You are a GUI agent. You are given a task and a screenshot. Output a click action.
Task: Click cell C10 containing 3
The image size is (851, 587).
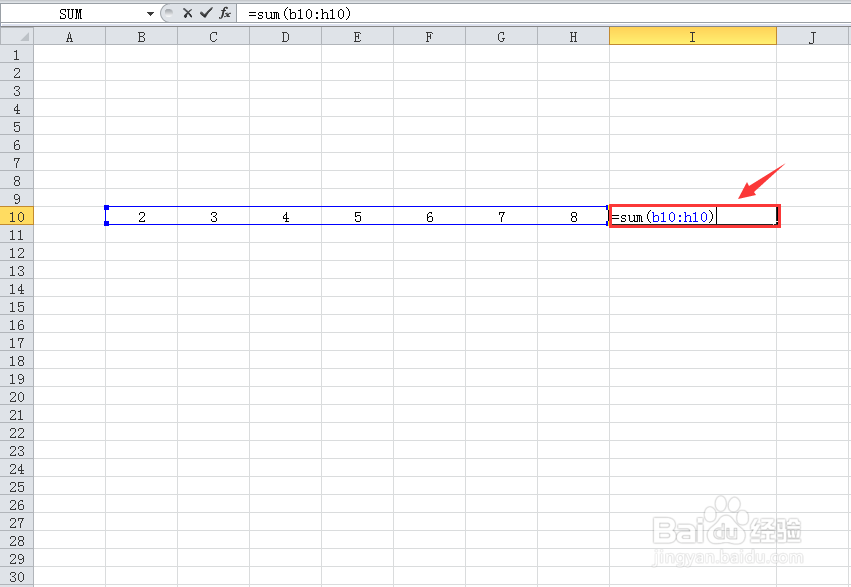(x=213, y=217)
